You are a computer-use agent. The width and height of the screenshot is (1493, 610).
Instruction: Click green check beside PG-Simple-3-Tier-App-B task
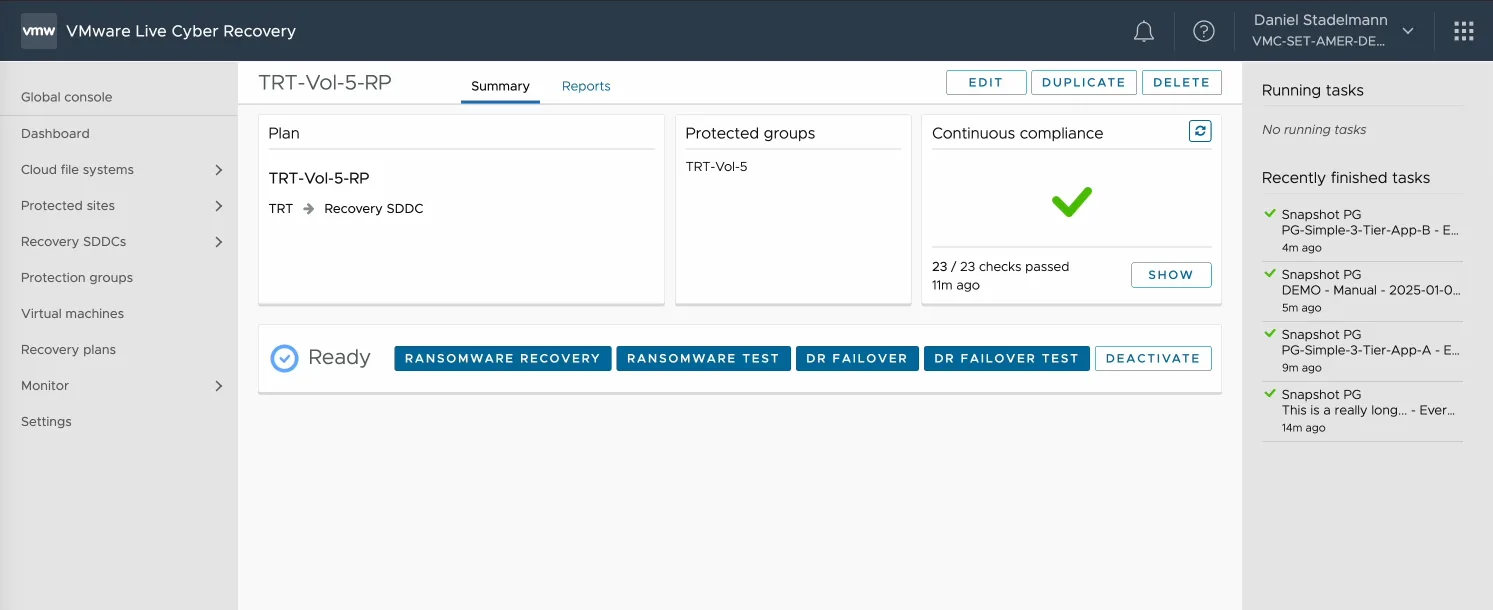pos(1270,214)
